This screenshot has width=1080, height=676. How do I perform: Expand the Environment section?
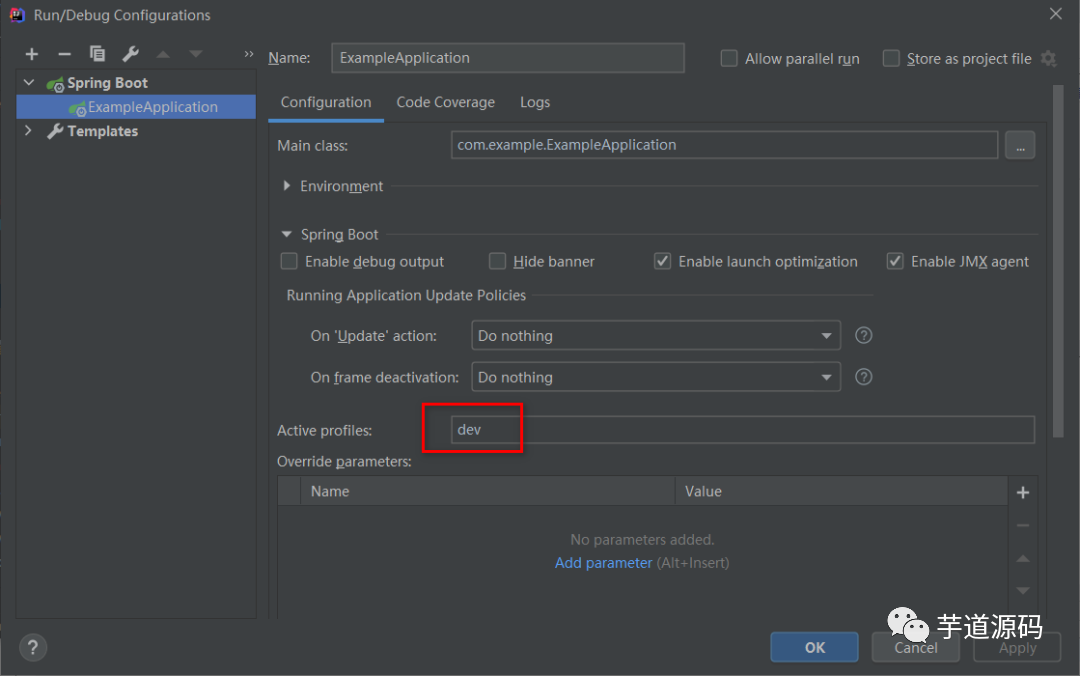(287, 186)
